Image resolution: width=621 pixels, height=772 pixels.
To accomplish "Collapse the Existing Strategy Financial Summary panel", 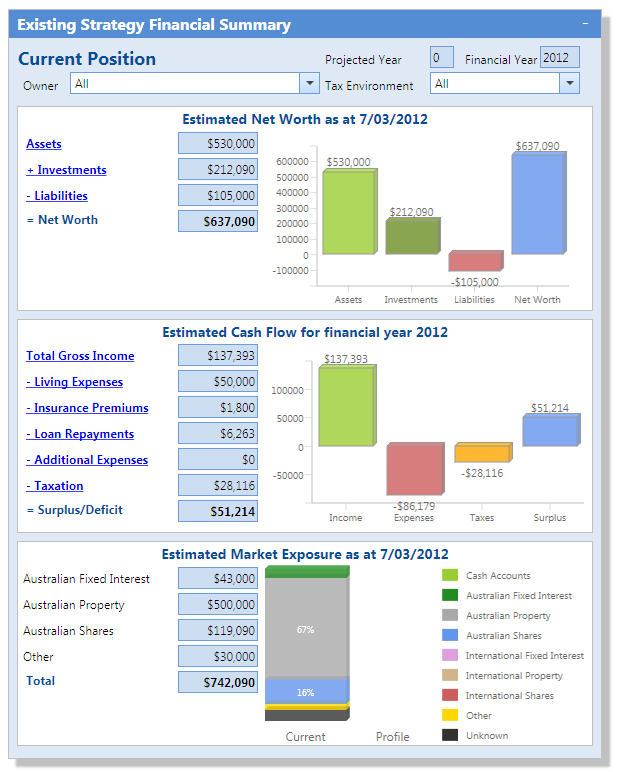I will tap(585, 24).
